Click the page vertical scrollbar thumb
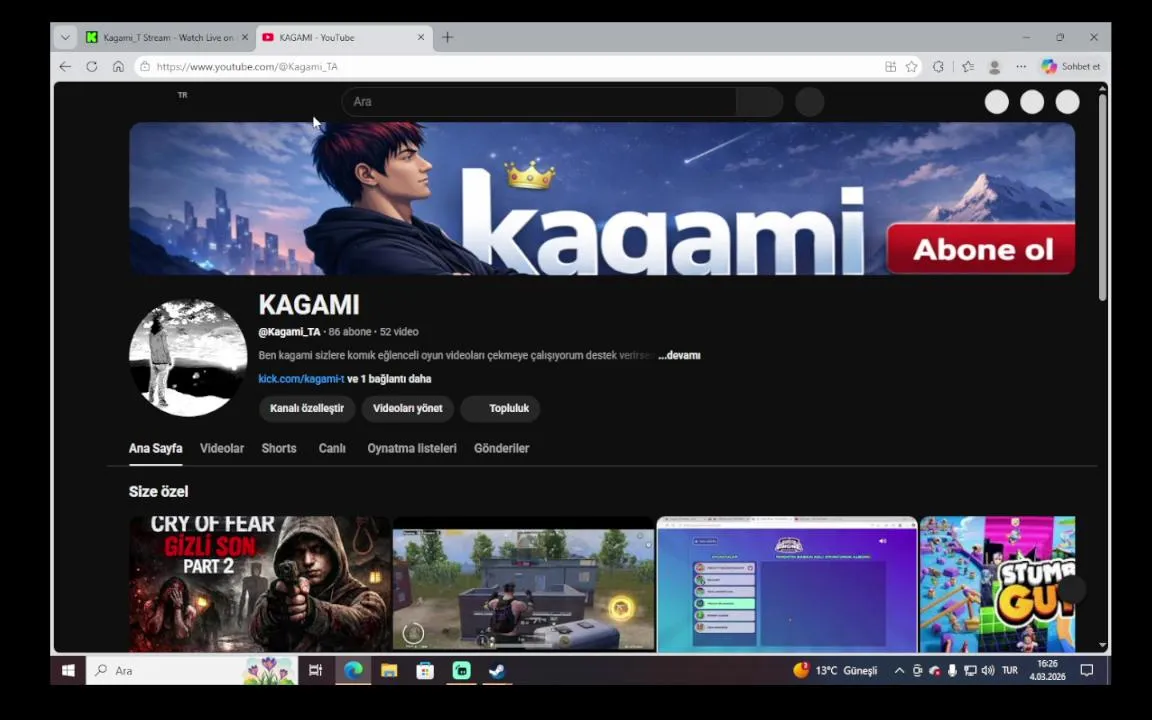The image size is (1152, 720). (x=1102, y=197)
